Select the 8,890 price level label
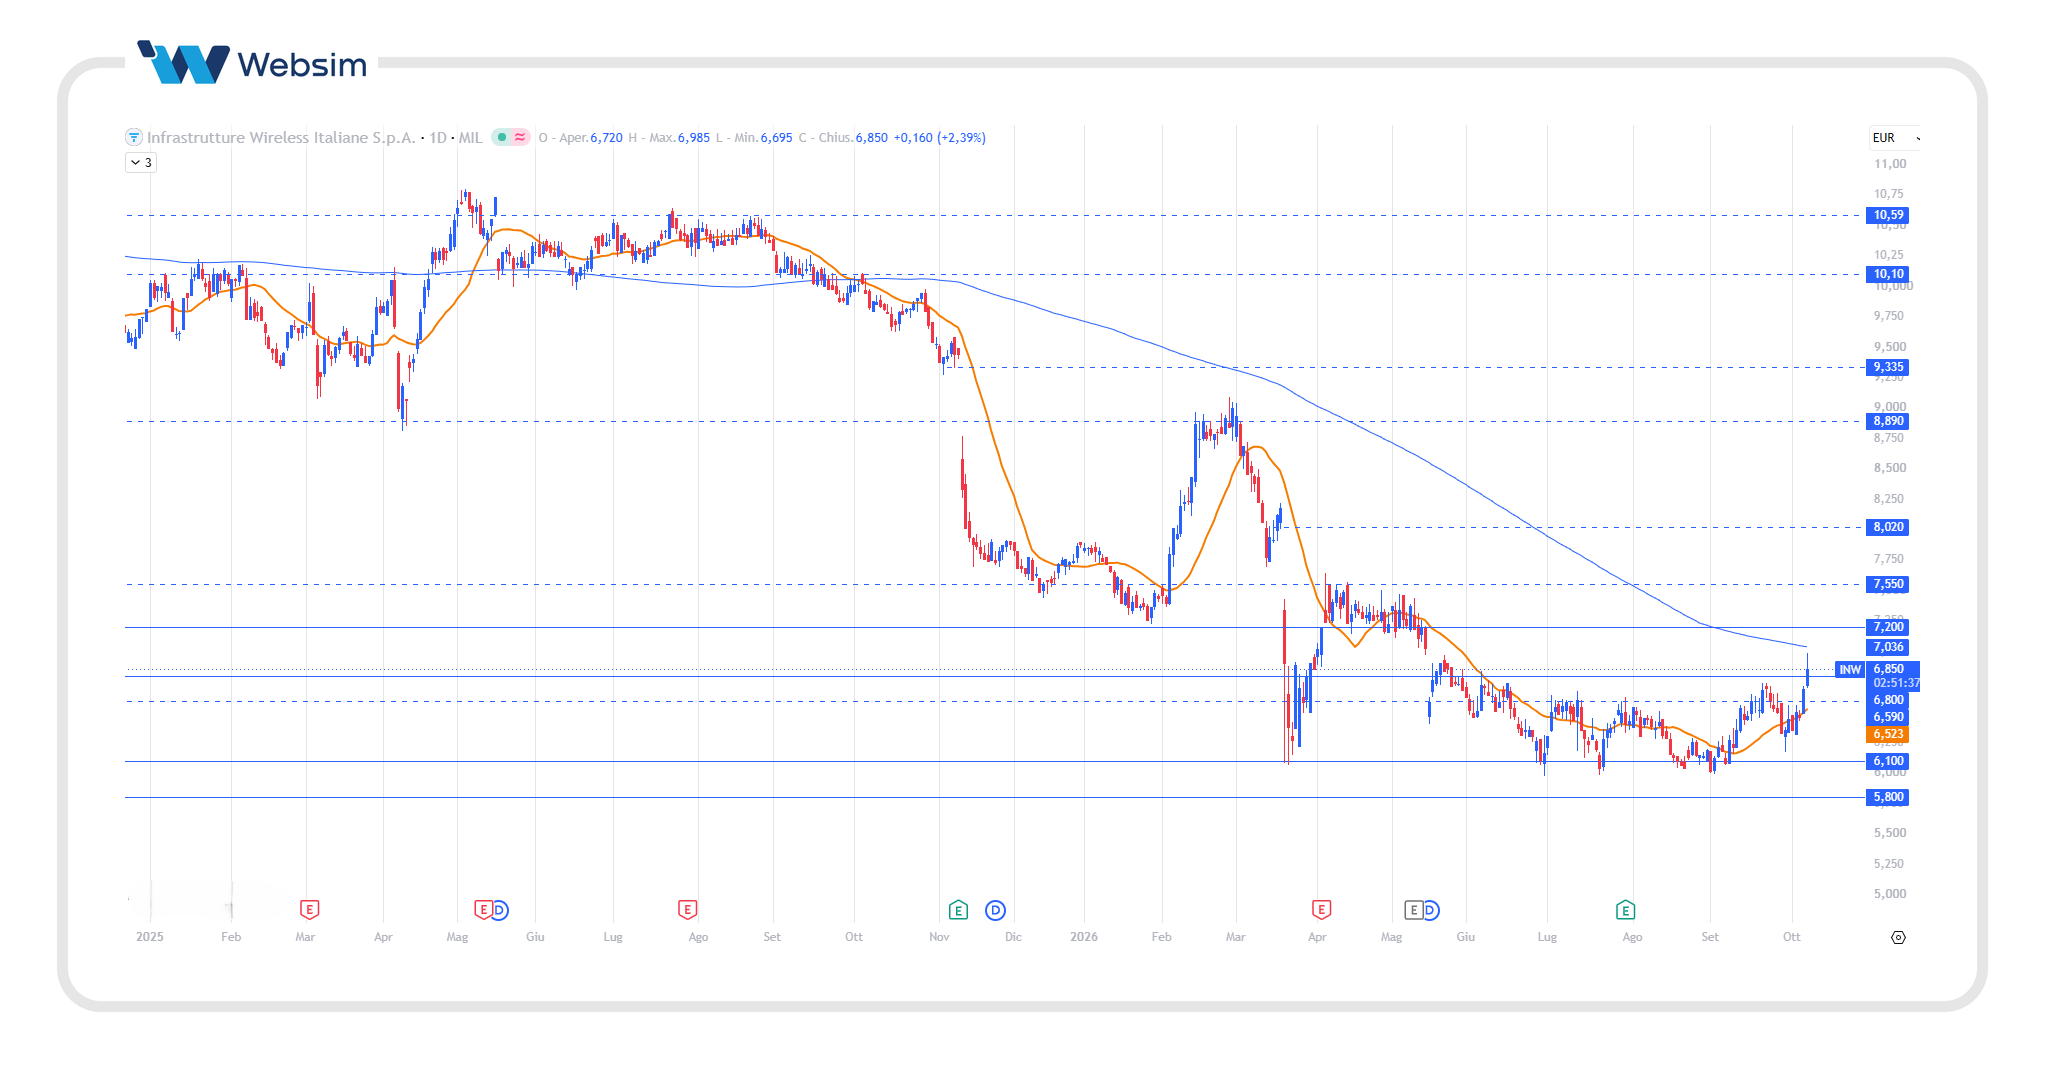 click(x=1888, y=421)
